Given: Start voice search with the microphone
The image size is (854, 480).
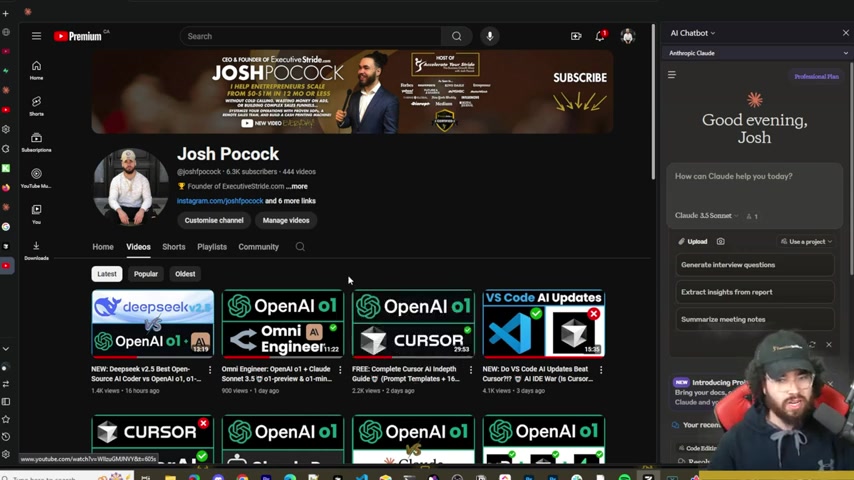Looking at the screenshot, I should coord(490,36).
